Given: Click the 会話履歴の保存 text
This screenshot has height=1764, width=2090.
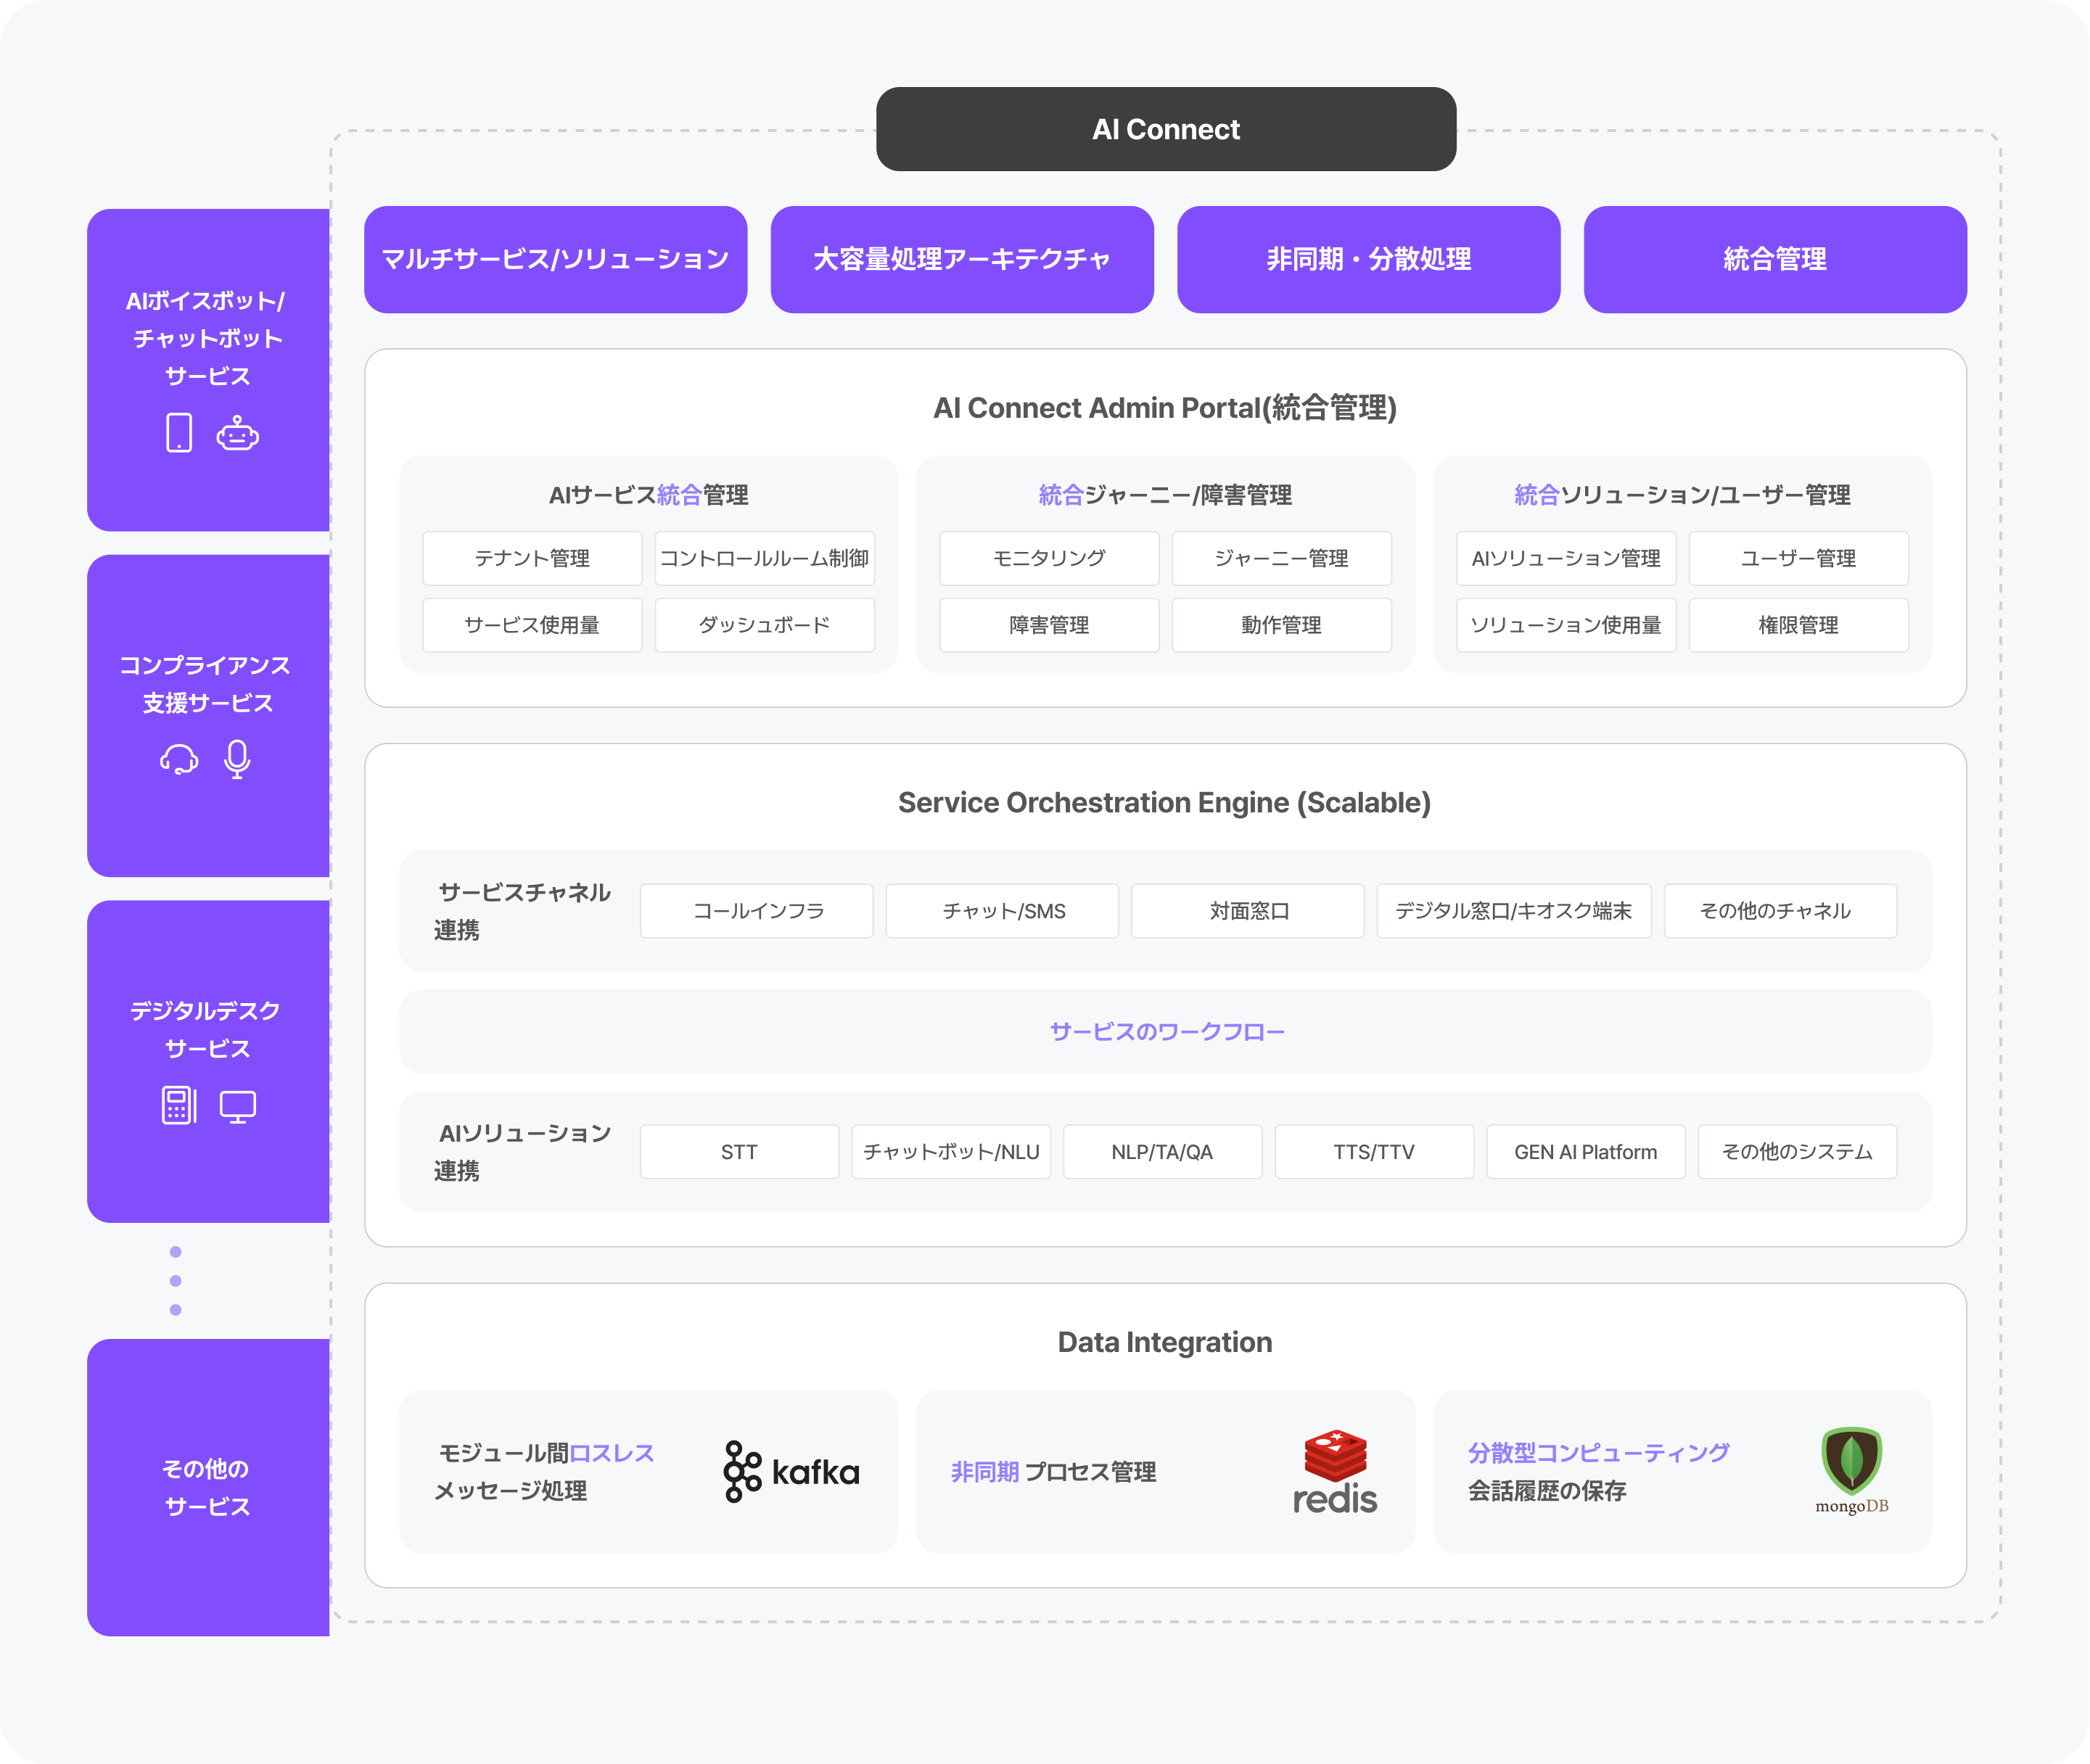Looking at the screenshot, I should (1547, 1491).
